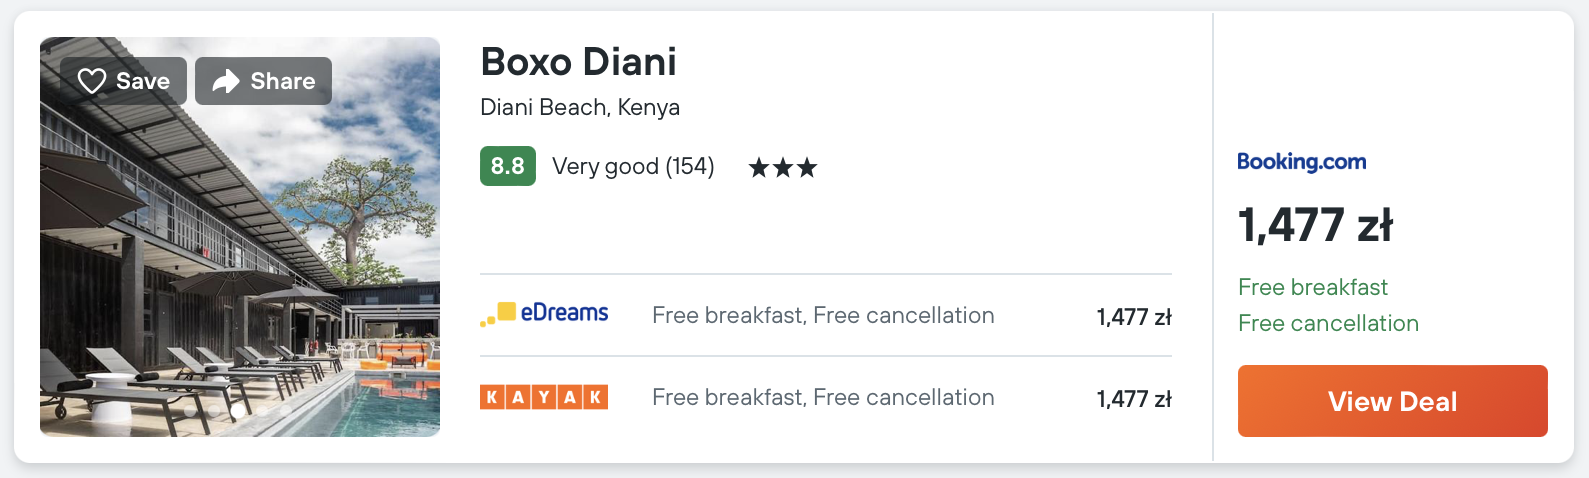Select the eDreams offer price 1,477 zł

click(x=1133, y=317)
